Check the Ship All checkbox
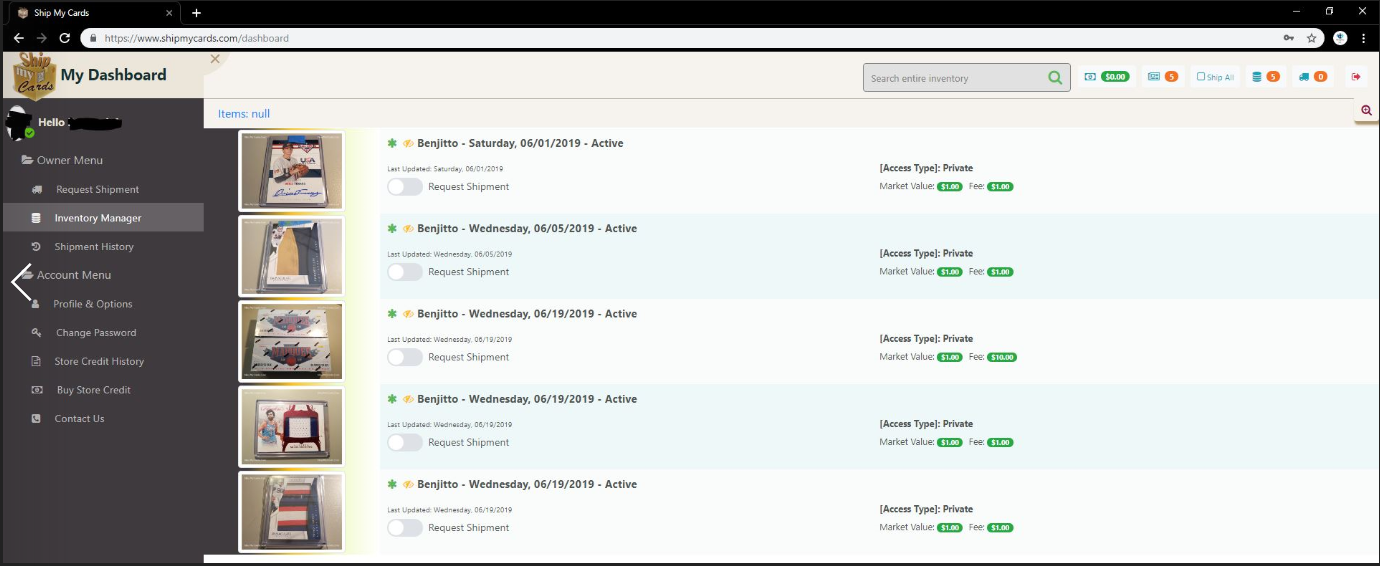Viewport: 1380px width, 566px height. point(1201,77)
